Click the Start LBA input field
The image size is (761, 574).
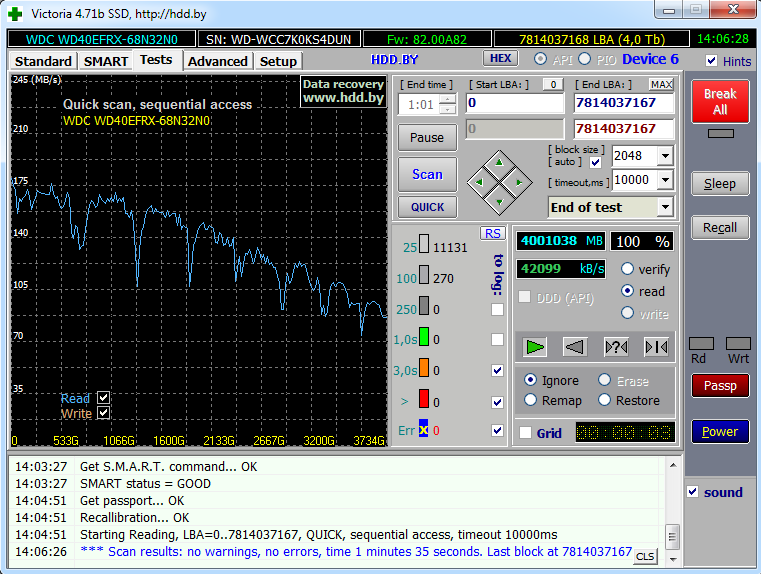pyautogui.click(x=514, y=103)
